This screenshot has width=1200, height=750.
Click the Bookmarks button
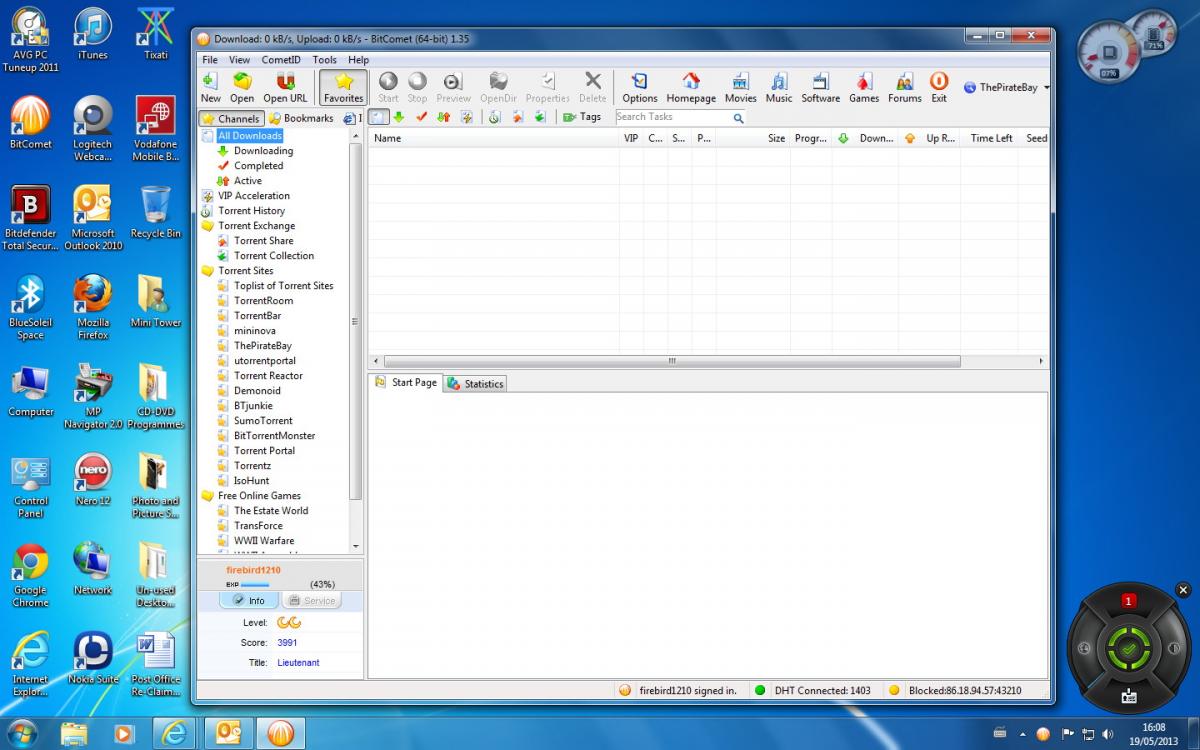pyautogui.click(x=301, y=118)
